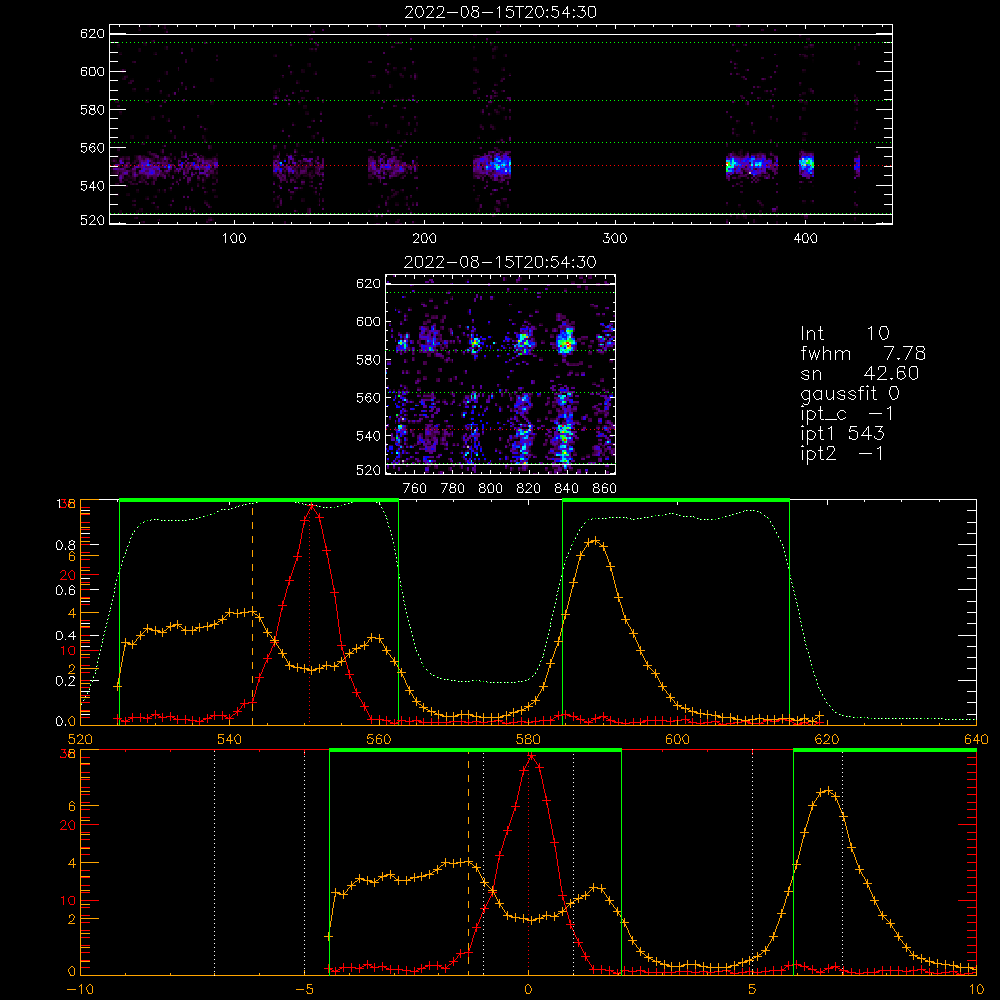Click the timestamp title above the top spectrum image
1000x1000 pixels.
click(x=500, y=12)
